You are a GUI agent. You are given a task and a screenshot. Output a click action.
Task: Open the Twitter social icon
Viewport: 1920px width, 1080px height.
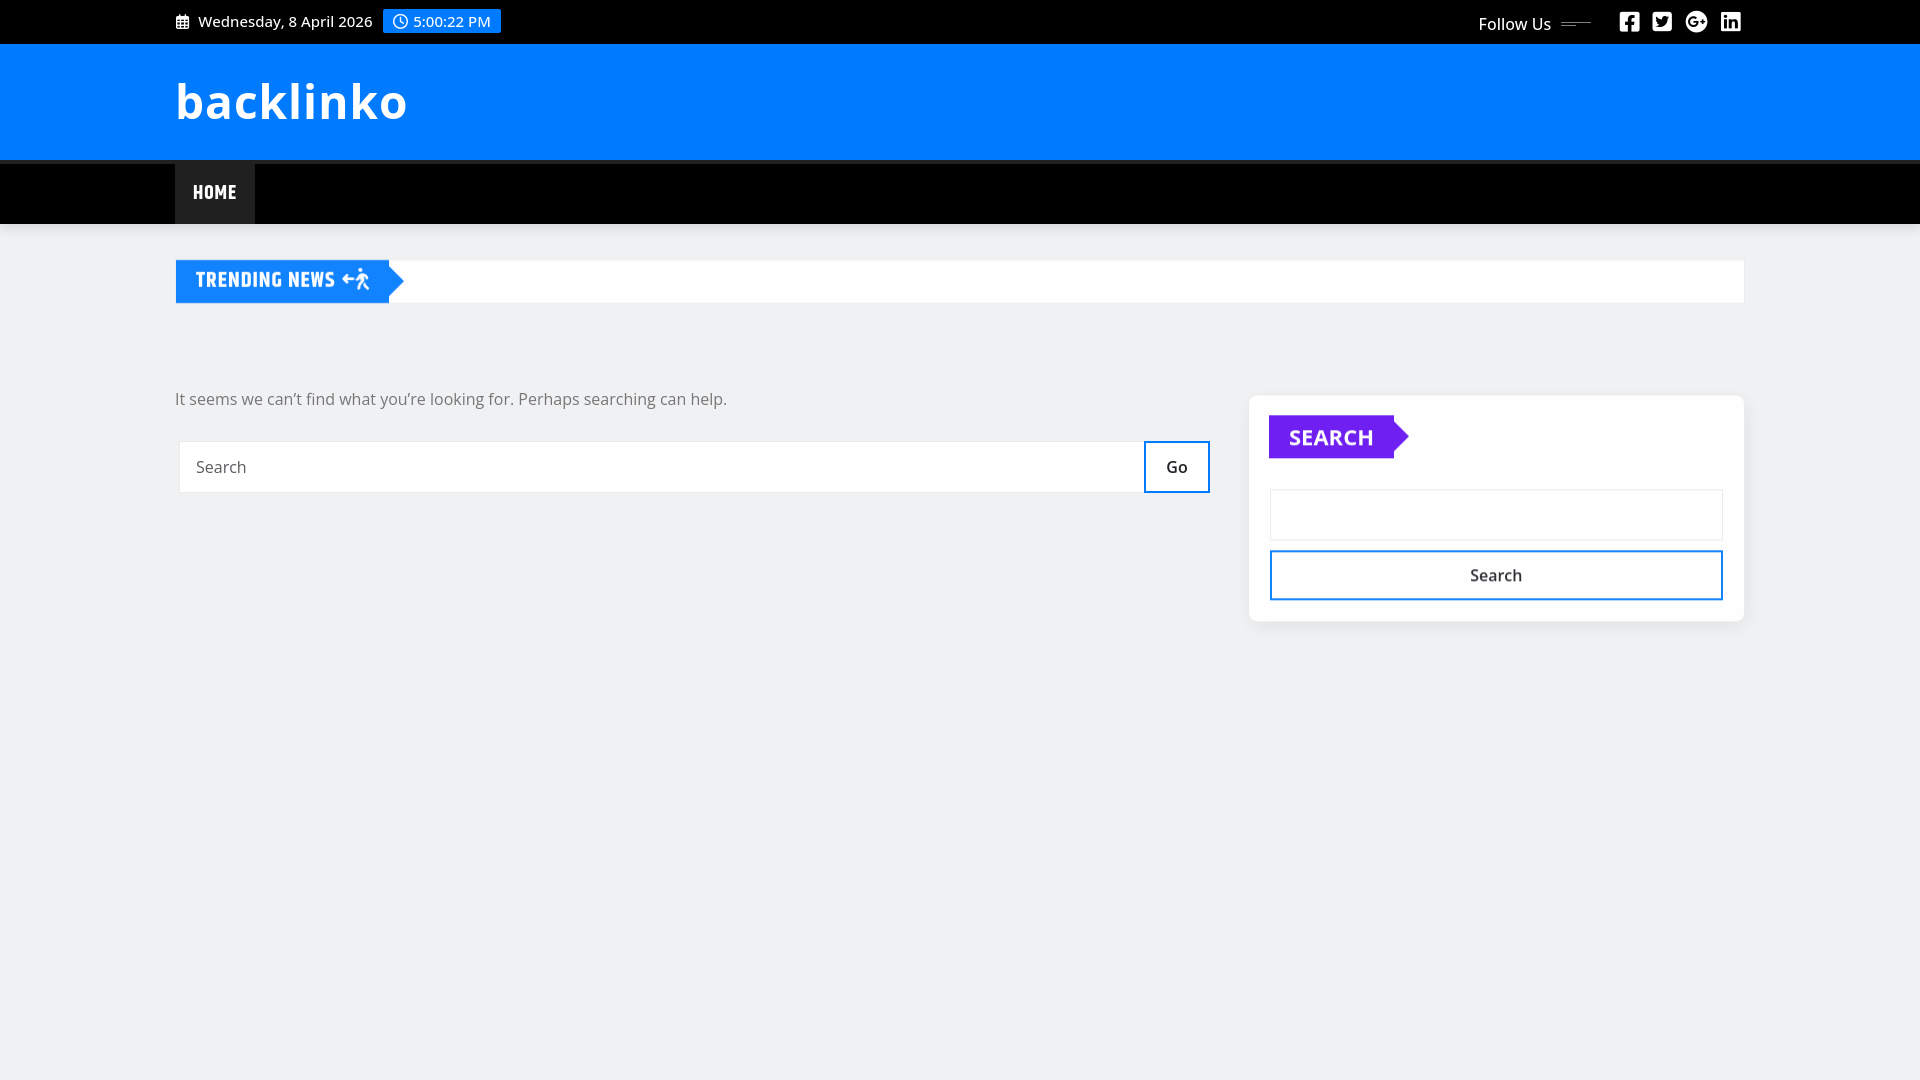coord(1662,22)
